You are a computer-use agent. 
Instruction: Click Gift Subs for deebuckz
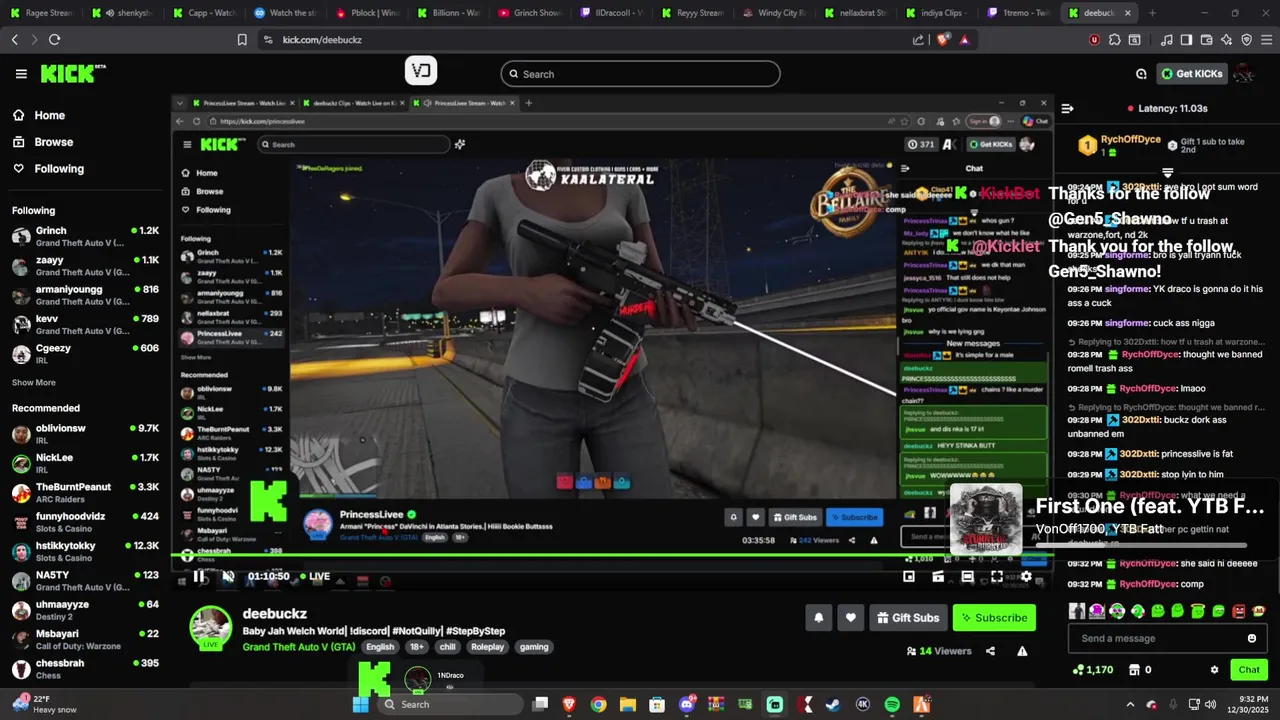point(908,618)
